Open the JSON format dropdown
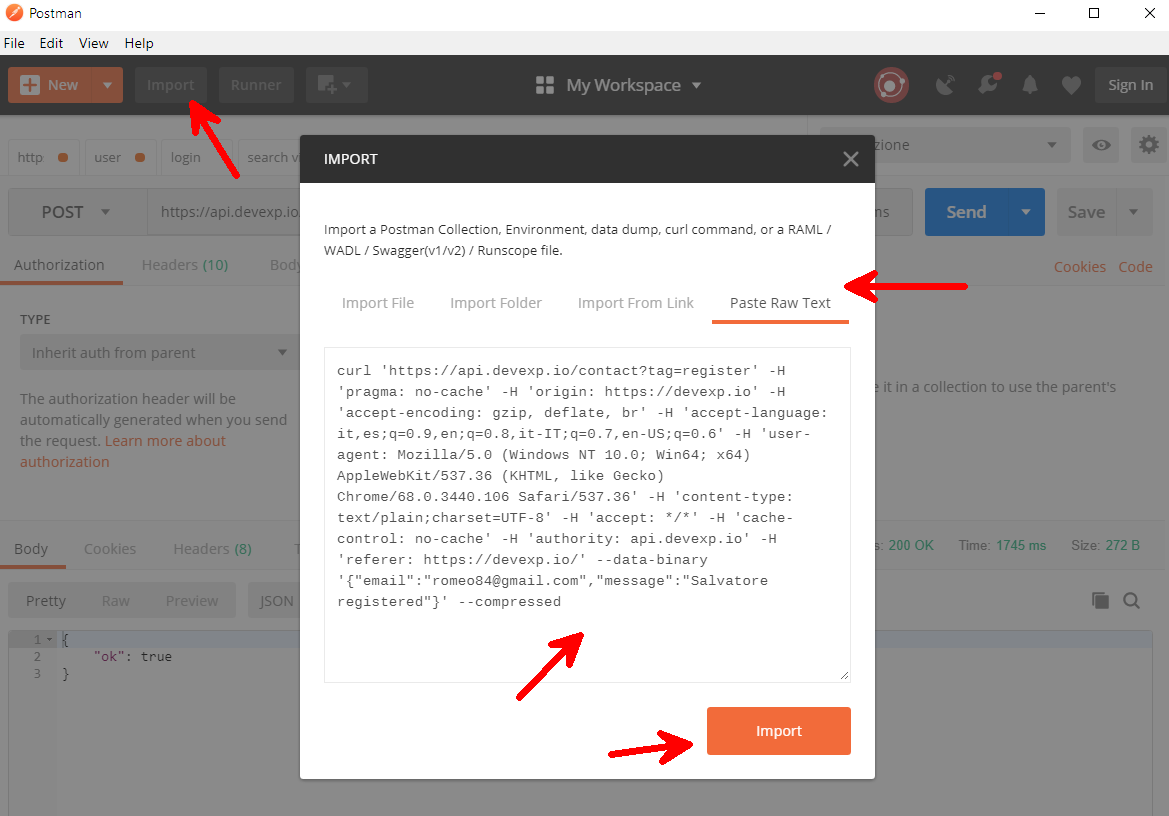Screen dimensions: 1169x816 (274, 601)
